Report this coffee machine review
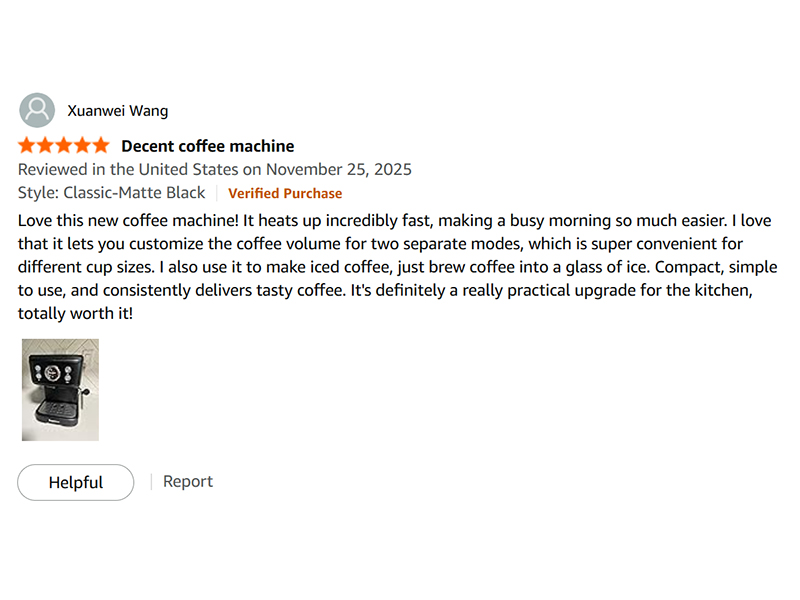This screenshot has width=800, height=600. (x=188, y=481)
